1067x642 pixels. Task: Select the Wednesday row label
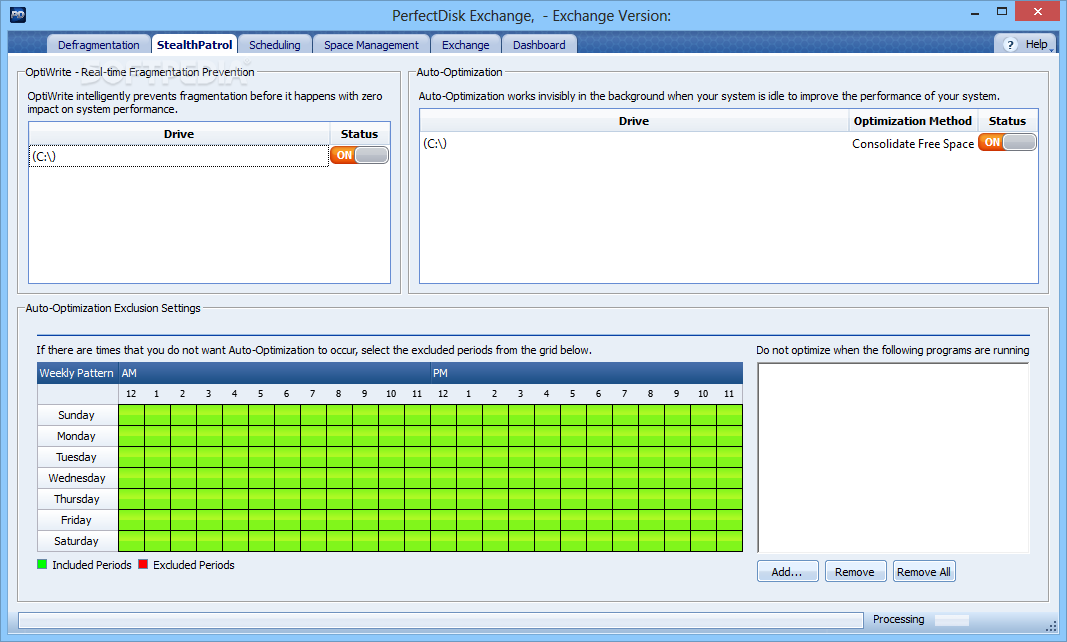click(x=77, y=478)
